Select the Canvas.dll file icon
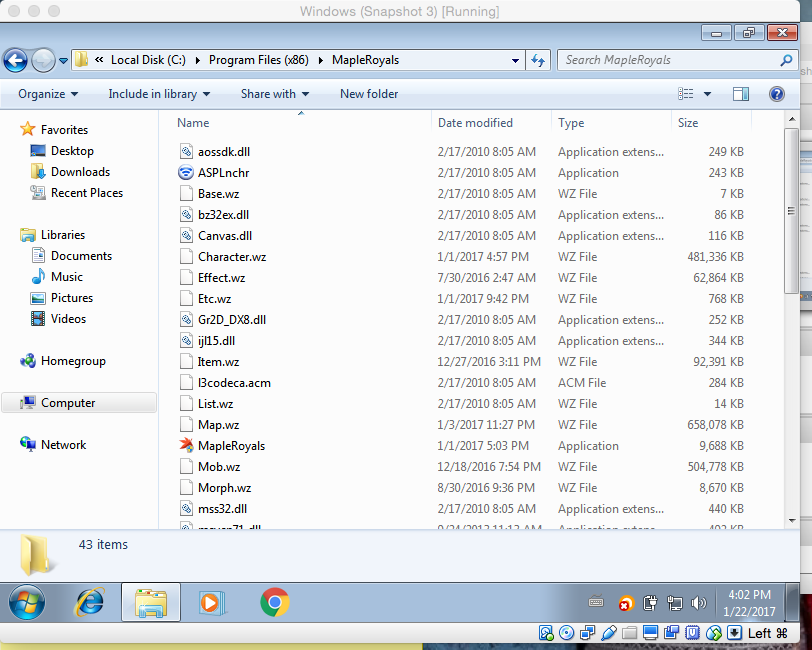 (186, 235)
